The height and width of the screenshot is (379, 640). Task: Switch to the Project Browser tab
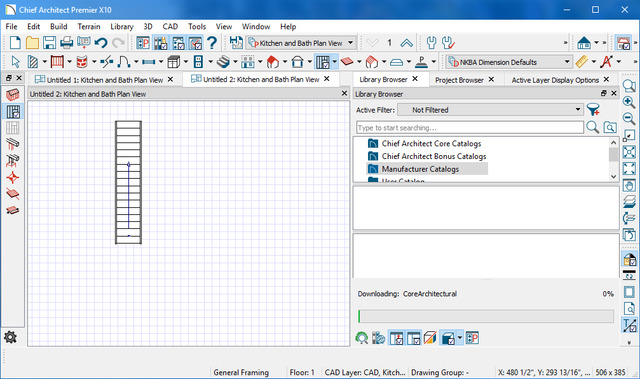(459, 80)
